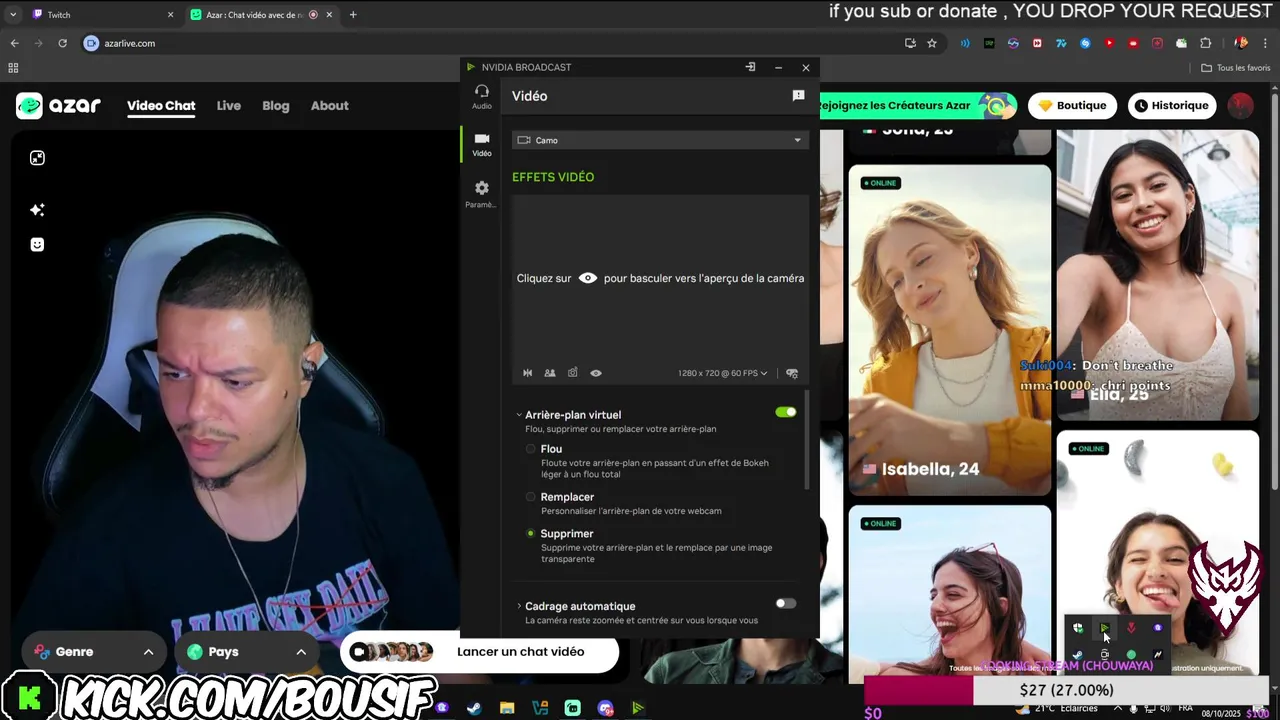Image resolution: width=1280 pixels, height=720 pixels.
Task: Close the Twitch browser tab
Action: tap(170, 15)
